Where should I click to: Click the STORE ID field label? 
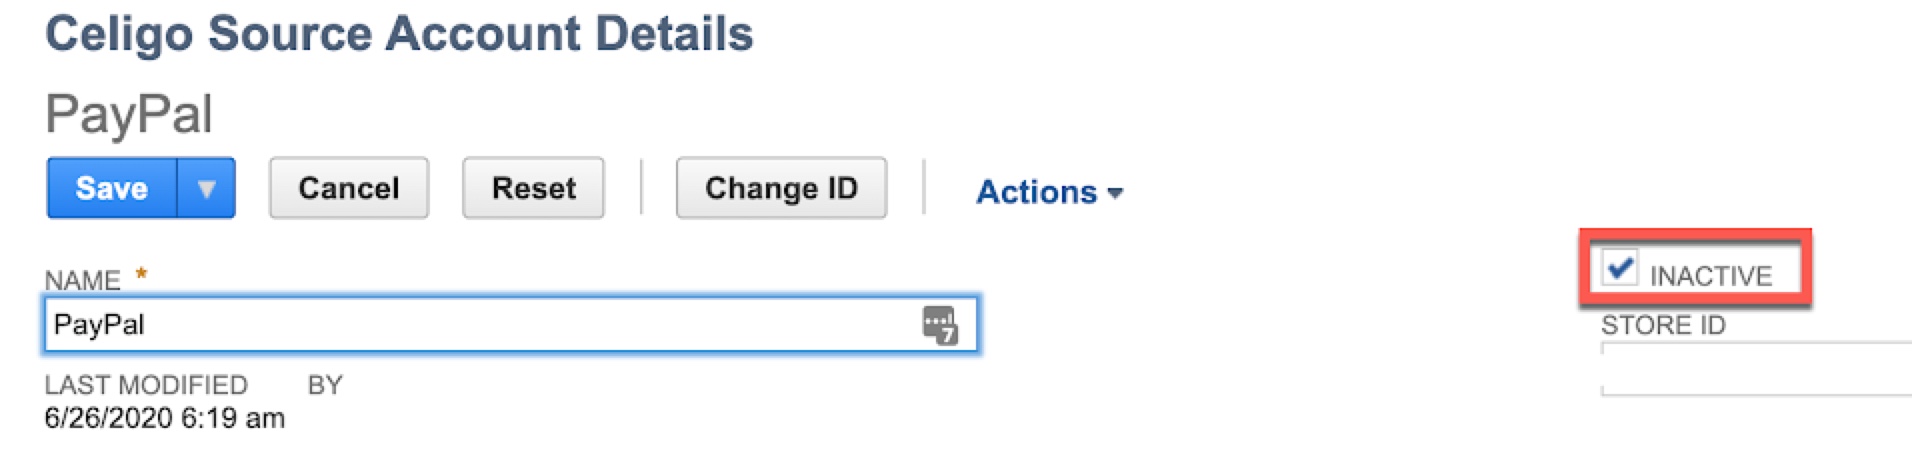point(1663,325)
